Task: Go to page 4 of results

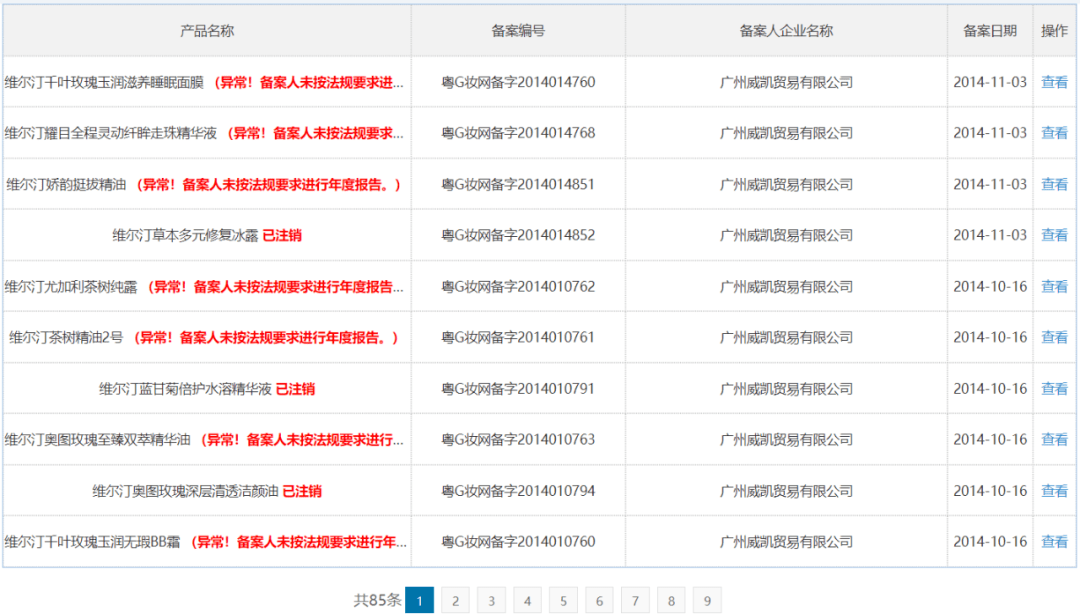Action: click(527, 600)
